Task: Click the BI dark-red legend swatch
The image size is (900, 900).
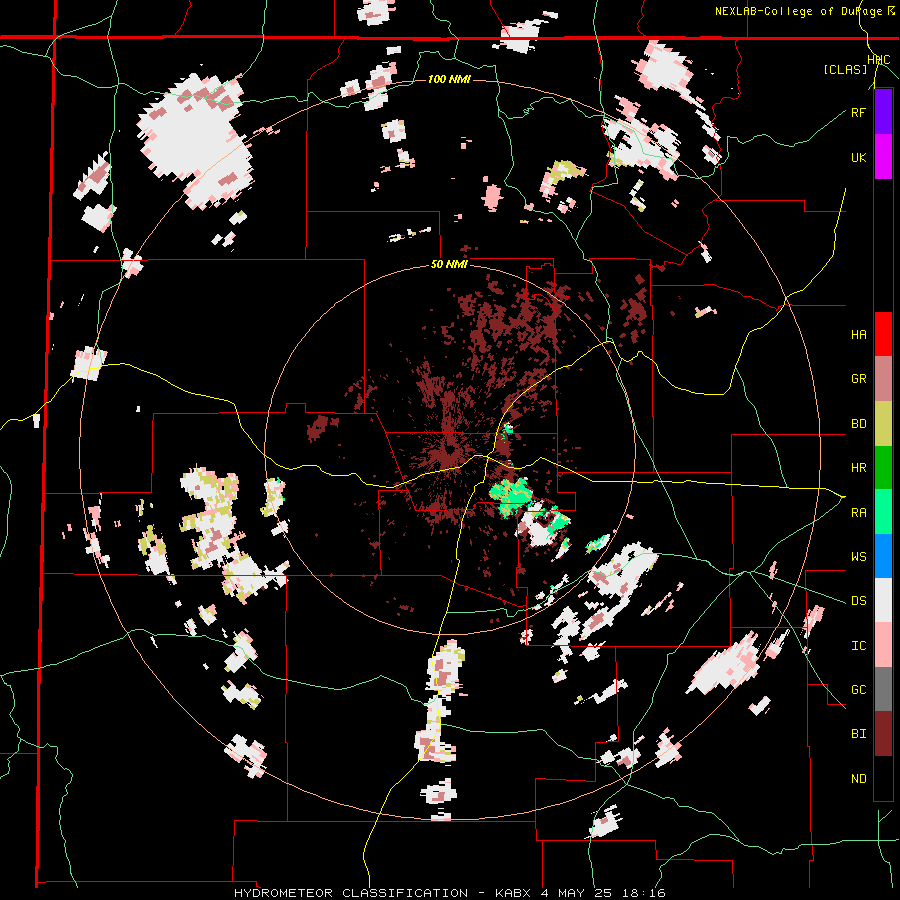Action: coord(883,734)
